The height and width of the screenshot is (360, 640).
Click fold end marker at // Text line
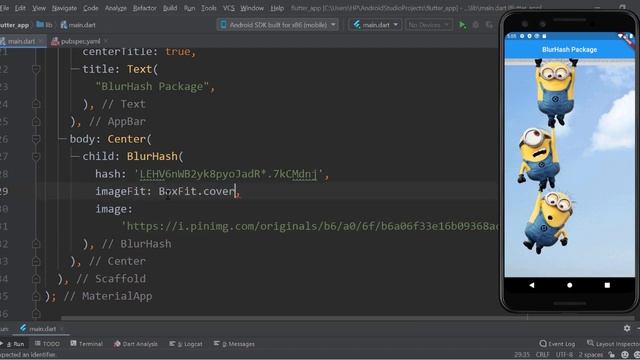tap(36, 104)
